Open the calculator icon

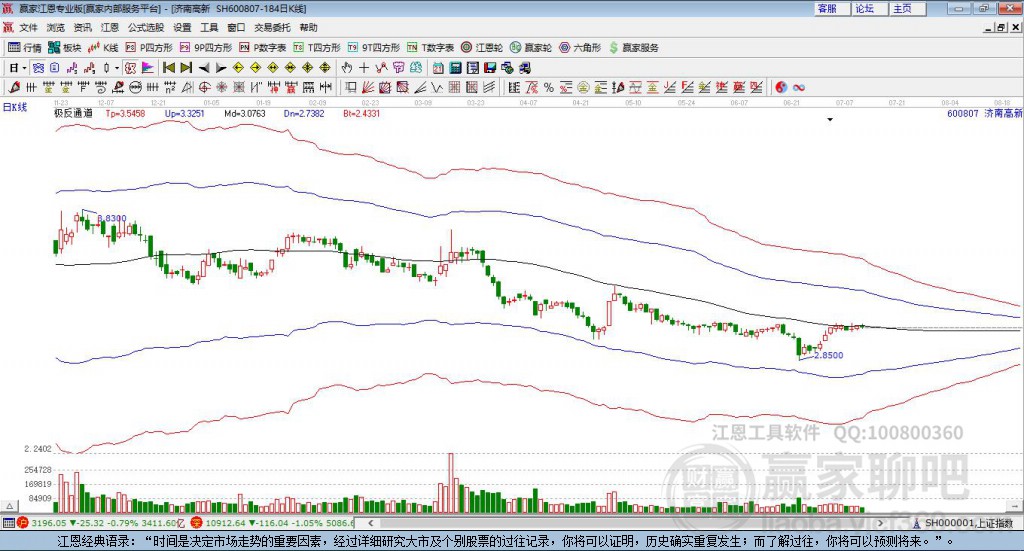tap(455, 68)
